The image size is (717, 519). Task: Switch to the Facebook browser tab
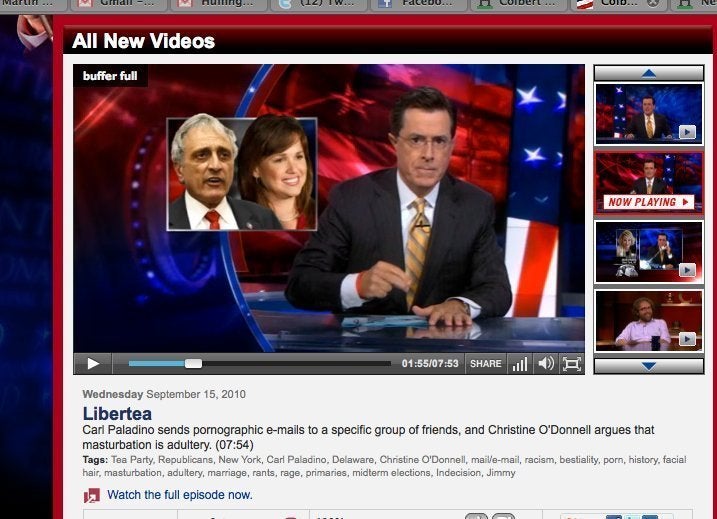click(419, 5)
